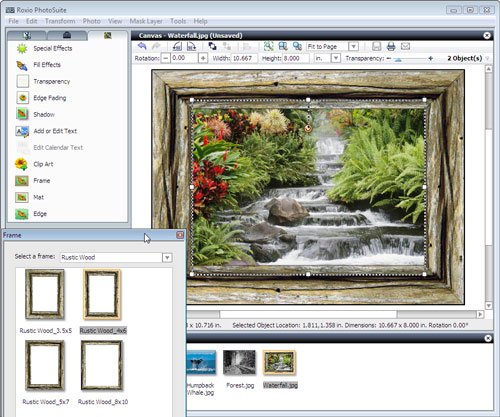Expand the Select a frame dropdown
Screen dimensions: 500x417
click(x=167, y=257)
